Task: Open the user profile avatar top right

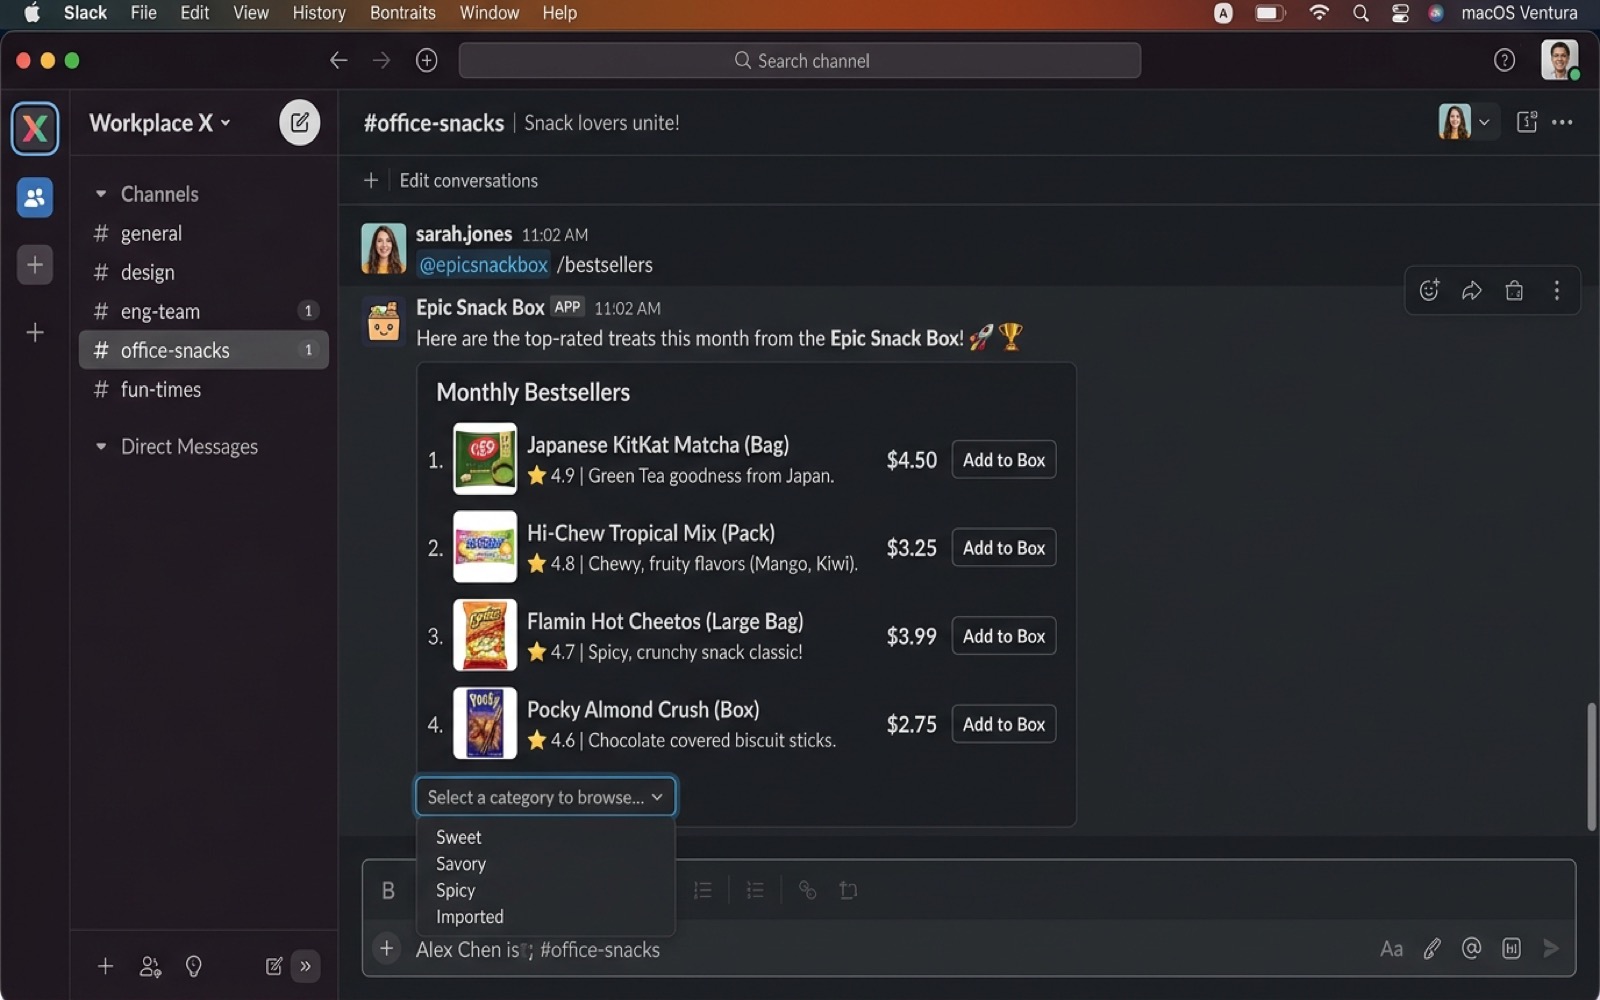Action: [1559, 60]
